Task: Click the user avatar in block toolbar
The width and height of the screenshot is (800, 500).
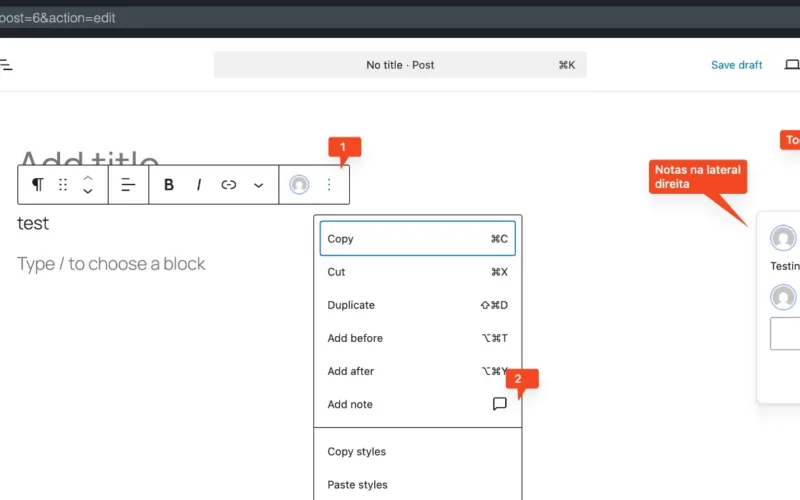Action: pyautogui.click(x=299, y=185)
